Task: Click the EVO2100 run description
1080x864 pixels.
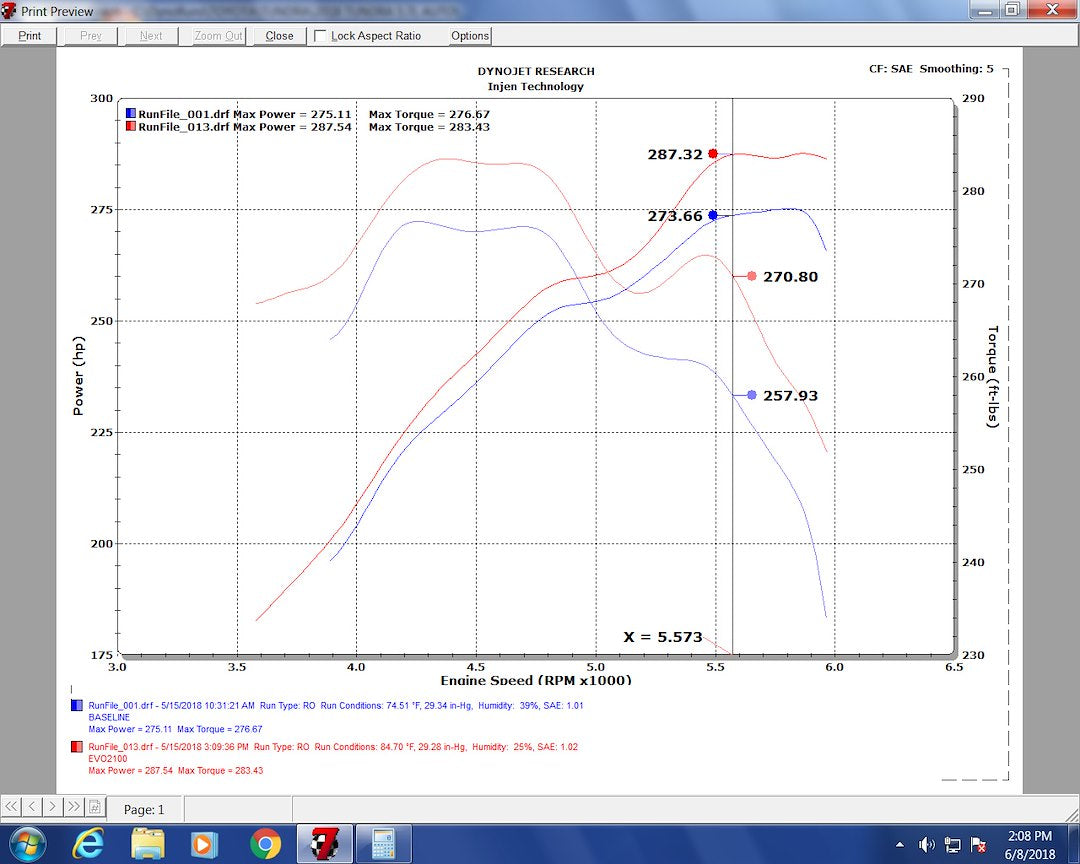Action: click(107, 759)
